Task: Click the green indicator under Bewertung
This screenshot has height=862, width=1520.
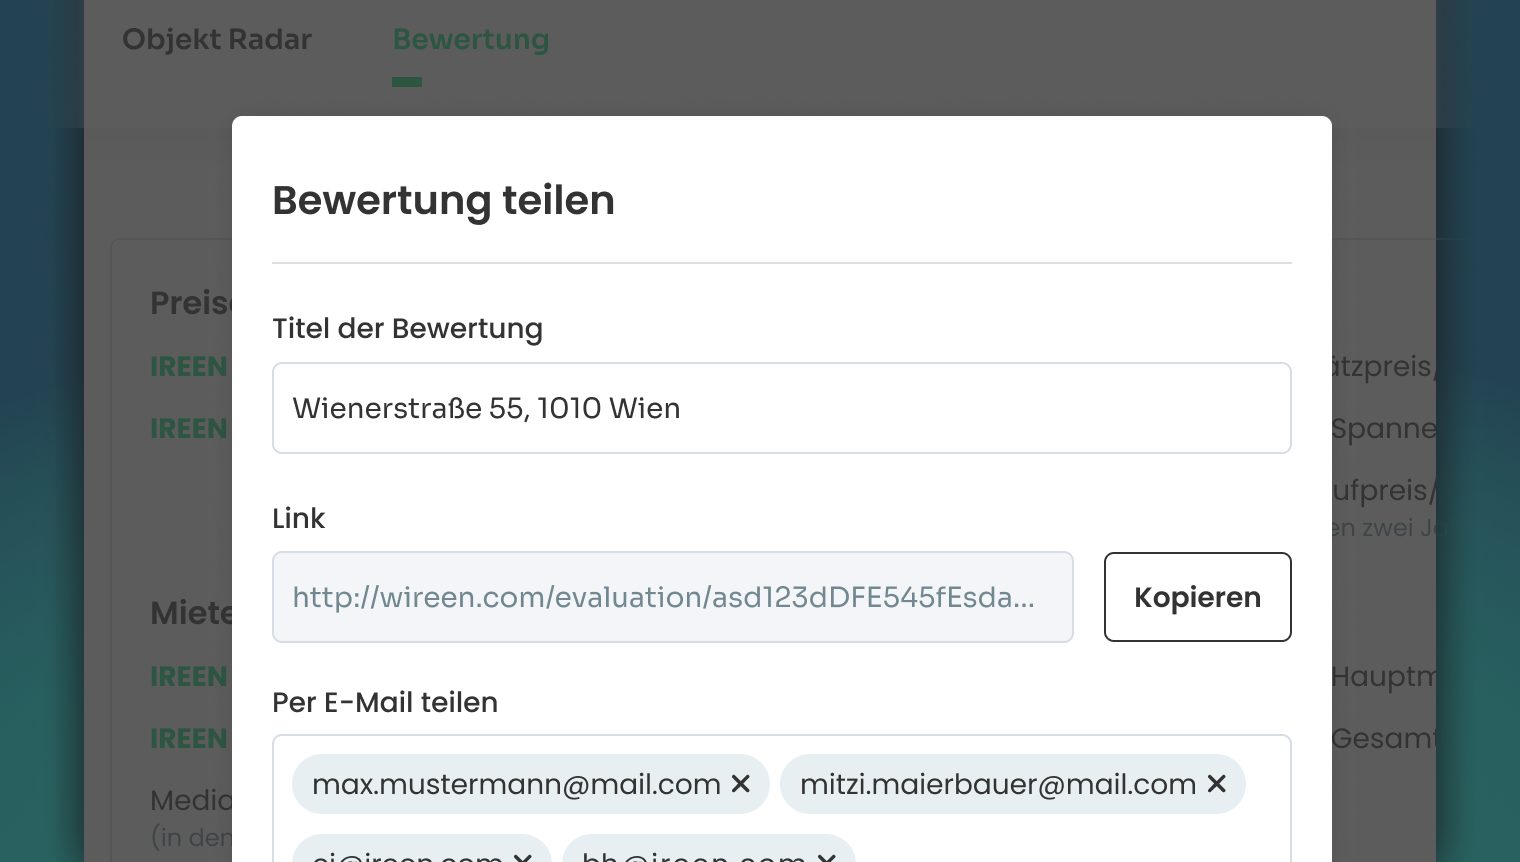Action: pyautogui.click(x=407, y=81)
